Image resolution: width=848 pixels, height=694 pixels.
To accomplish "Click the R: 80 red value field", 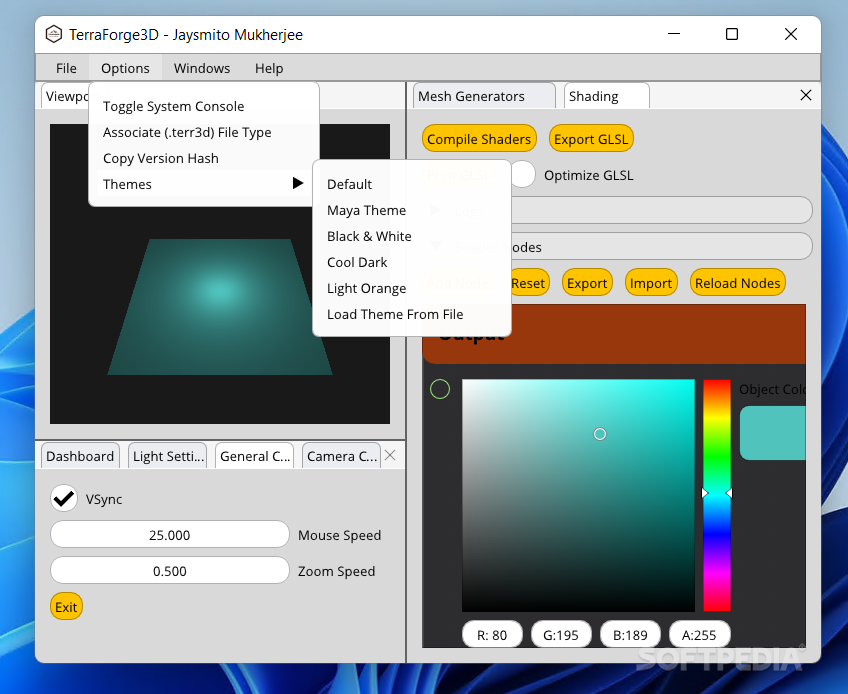I will (492, 634).
